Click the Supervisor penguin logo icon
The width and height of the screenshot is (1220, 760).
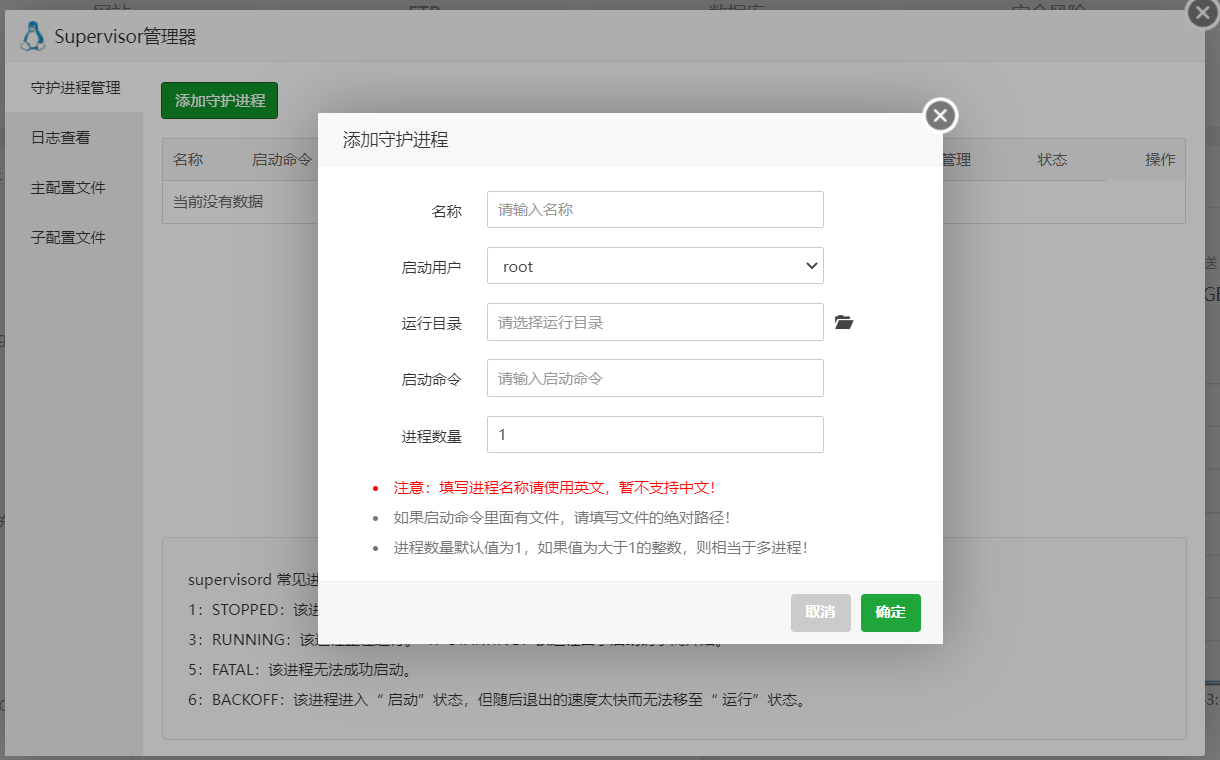click(x=33, y=37)
